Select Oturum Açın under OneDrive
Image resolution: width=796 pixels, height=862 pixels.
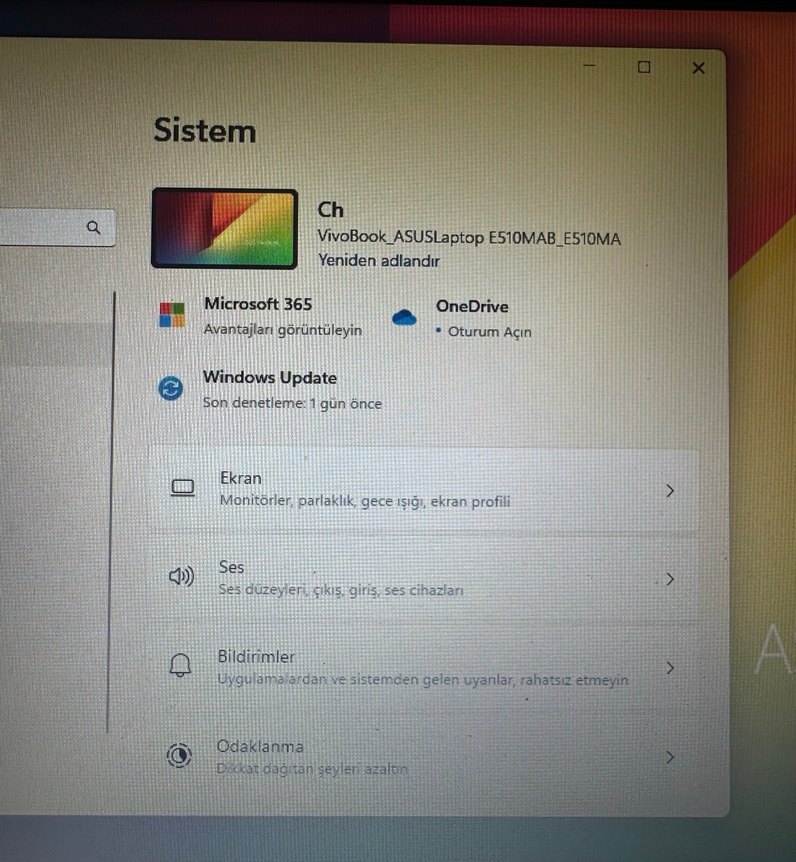tap(489, 331)
